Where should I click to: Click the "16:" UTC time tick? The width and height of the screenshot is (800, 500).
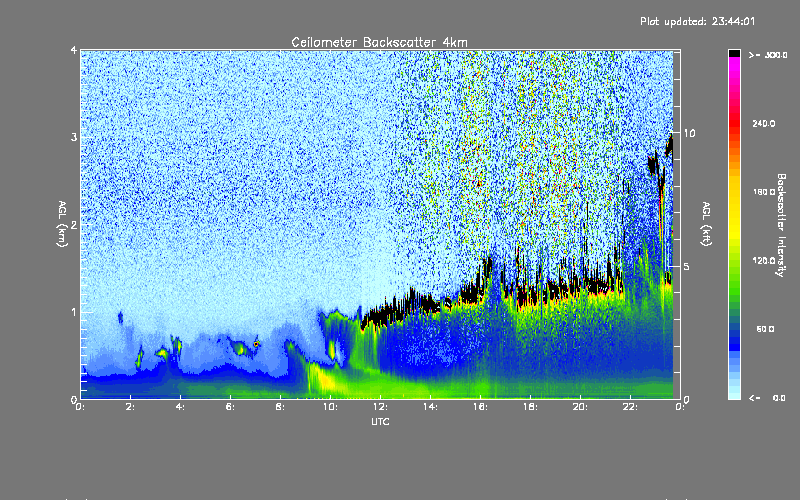point(480,407)
